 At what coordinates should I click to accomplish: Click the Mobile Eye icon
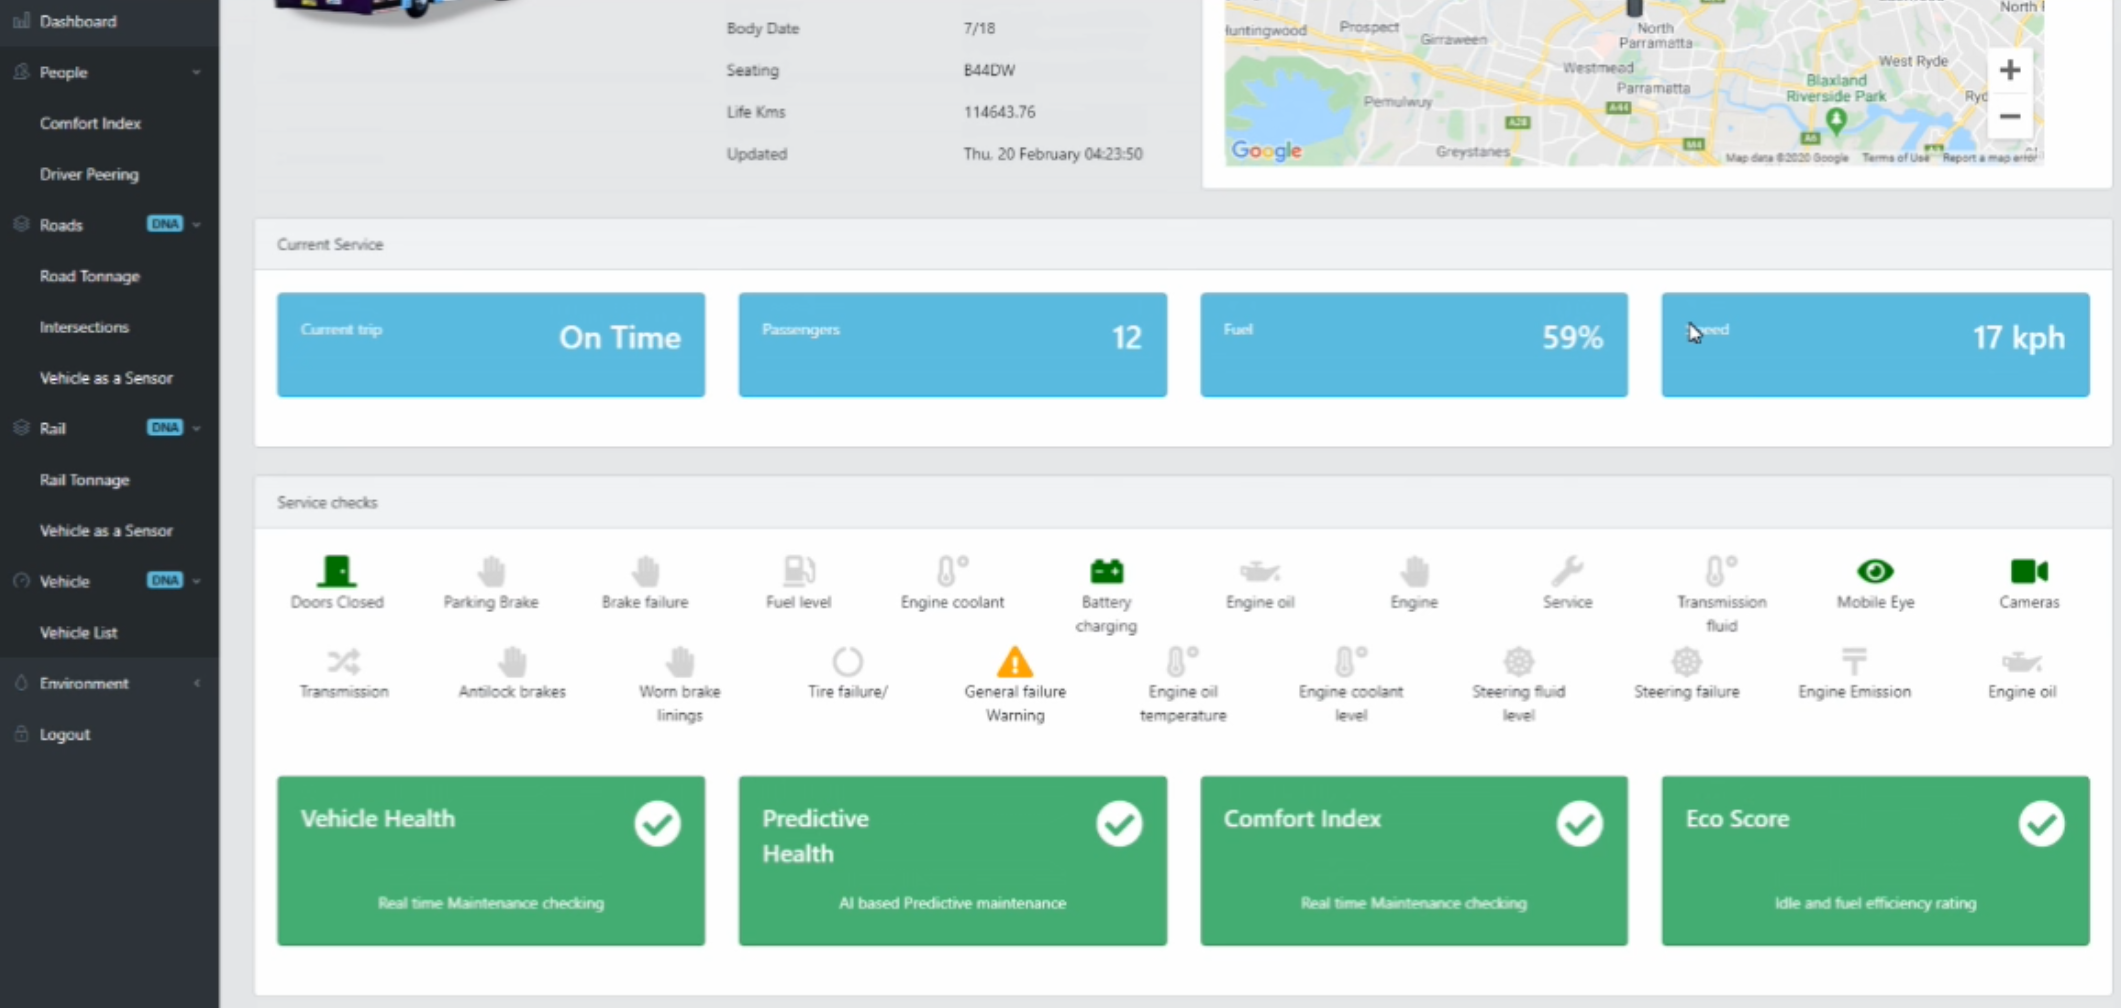point(1875,571)
